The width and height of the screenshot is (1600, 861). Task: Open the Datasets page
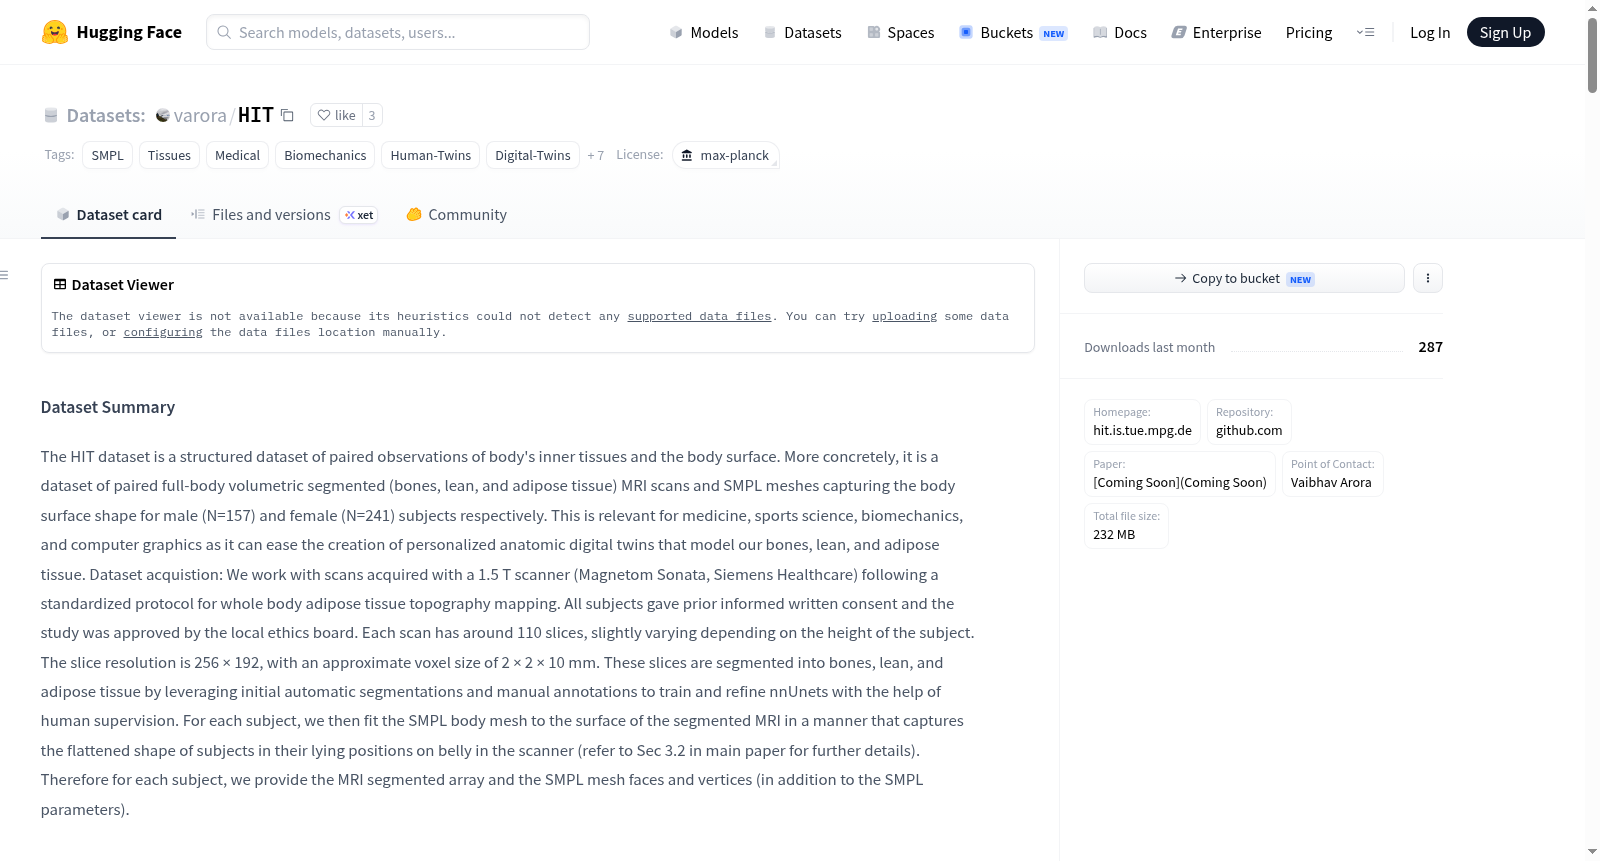tap(803, 32)
